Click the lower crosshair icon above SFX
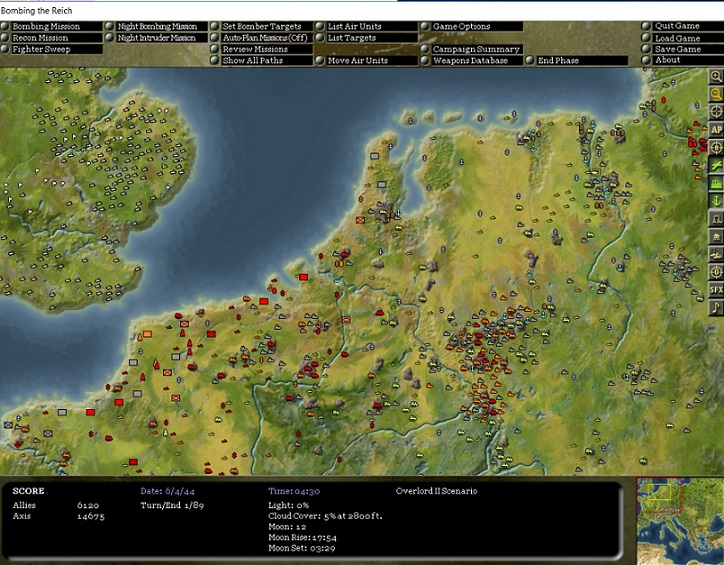The width and height of the screenshot is (724, 565). click(x=716, y=272)
